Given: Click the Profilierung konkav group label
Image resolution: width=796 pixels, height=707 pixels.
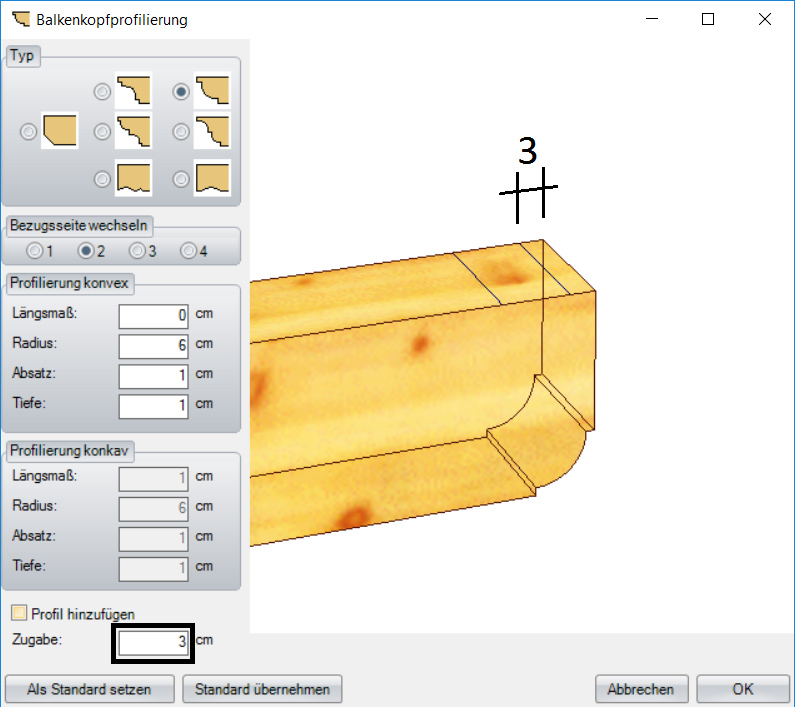Looking at the screenshot, I should pos(69,451).
